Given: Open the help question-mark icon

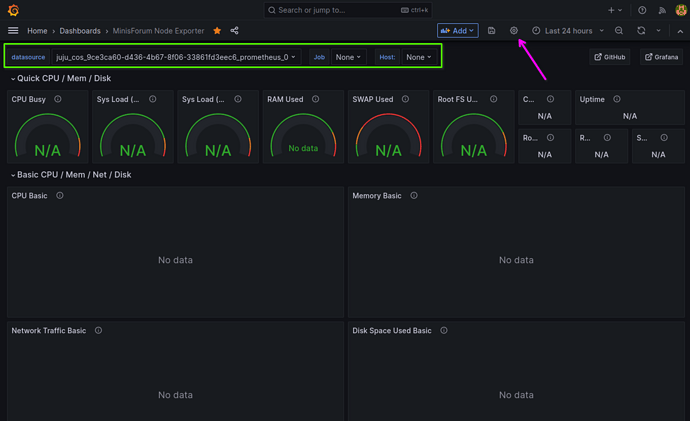Looking at the screenshot, I should (642, 10).
